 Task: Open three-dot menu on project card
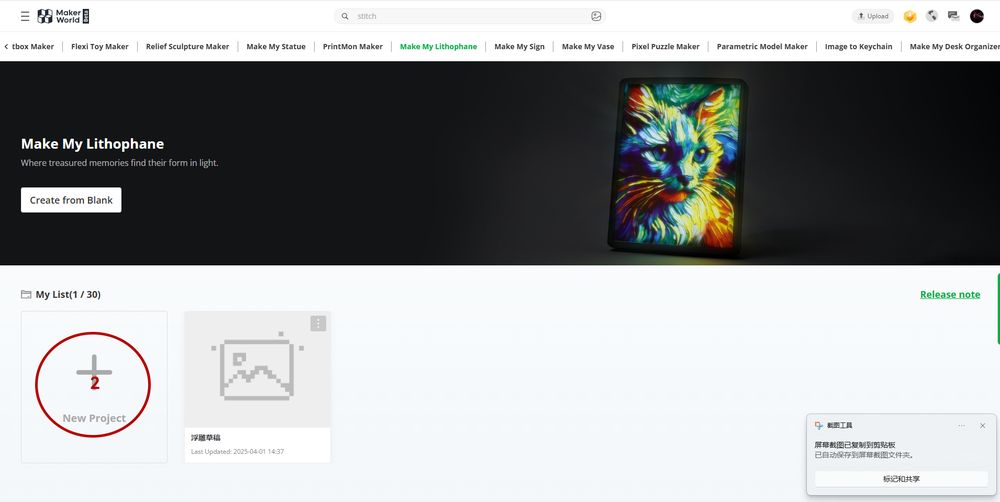[x=318, y=323]
